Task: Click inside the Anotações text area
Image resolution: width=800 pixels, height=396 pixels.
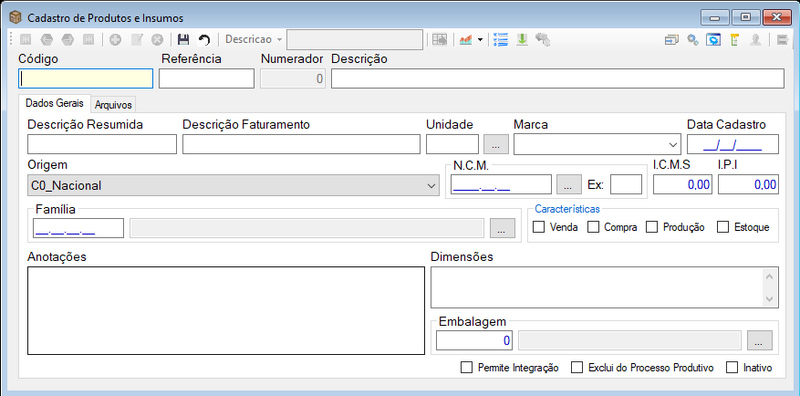Action: coord(226,310)
